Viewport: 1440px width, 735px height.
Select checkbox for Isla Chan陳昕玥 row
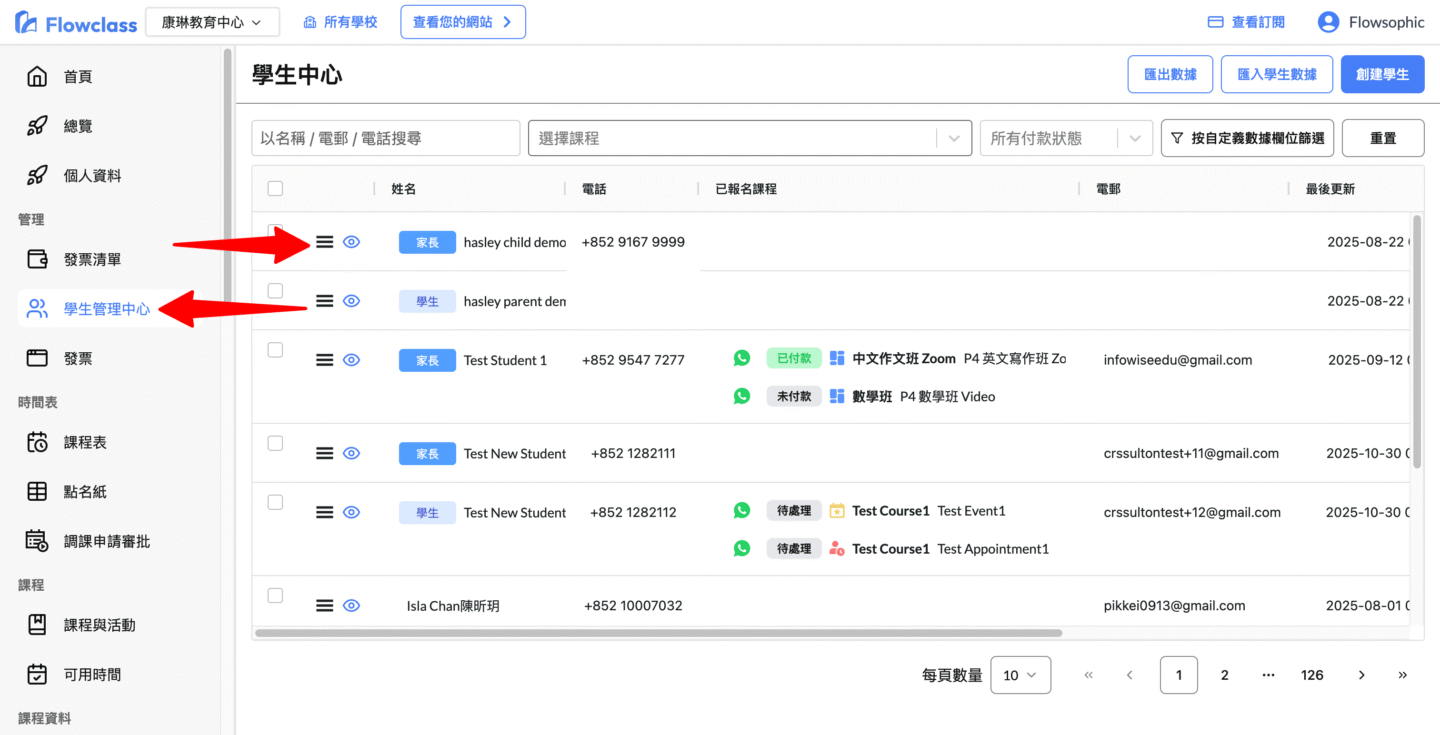[275, 595]
